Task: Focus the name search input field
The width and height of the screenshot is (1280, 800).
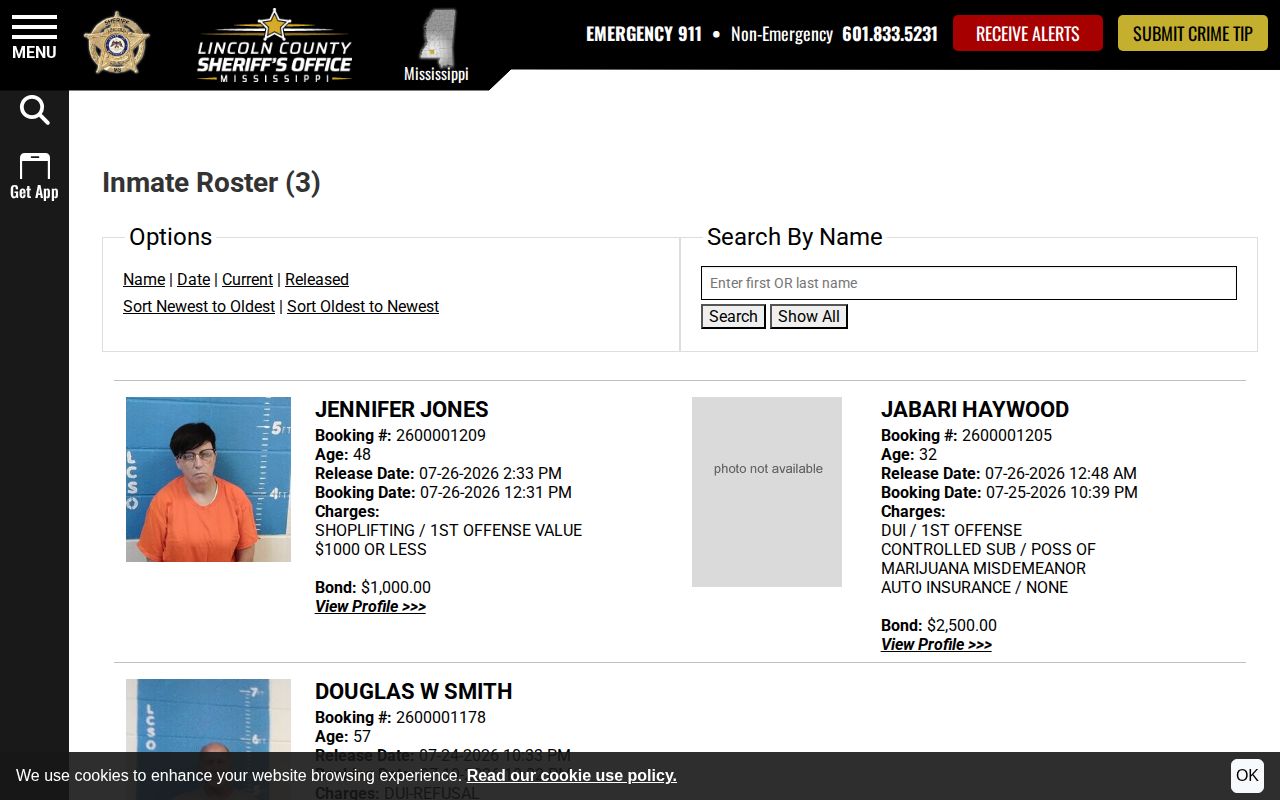Action: tap(969, 283)
